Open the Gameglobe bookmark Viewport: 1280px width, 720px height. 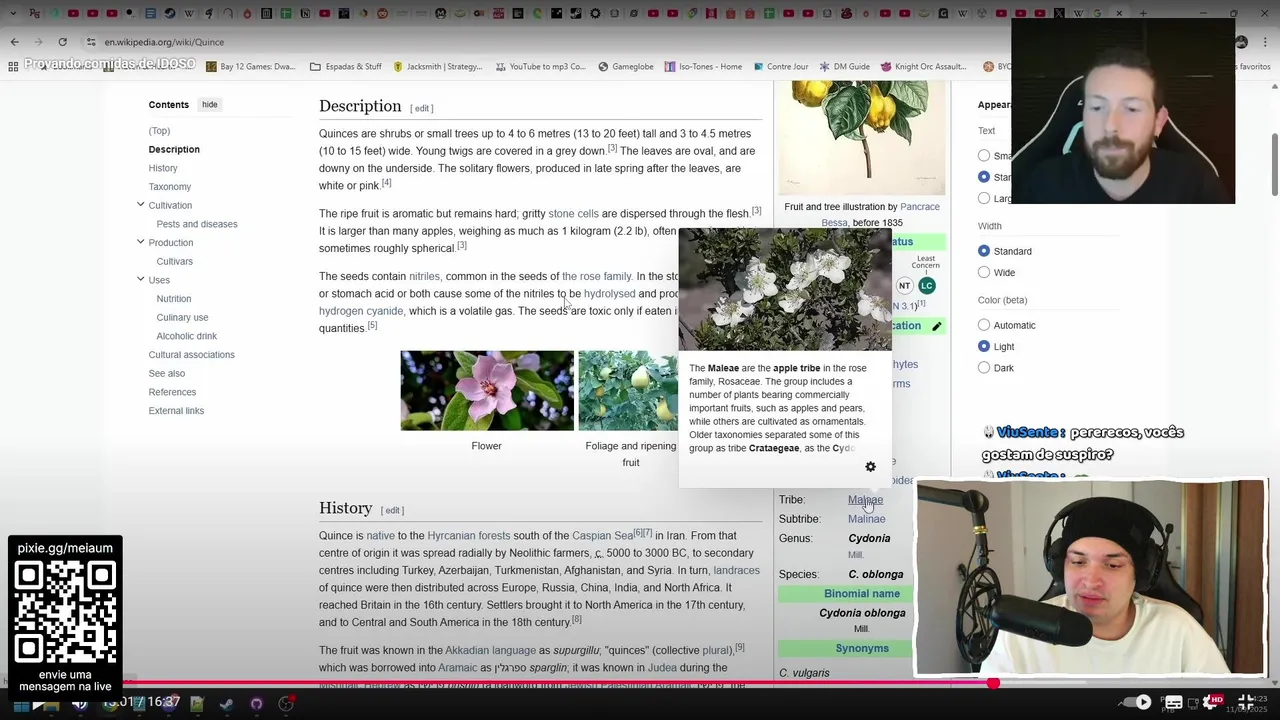pyautogui.click(x=626, y=67)
